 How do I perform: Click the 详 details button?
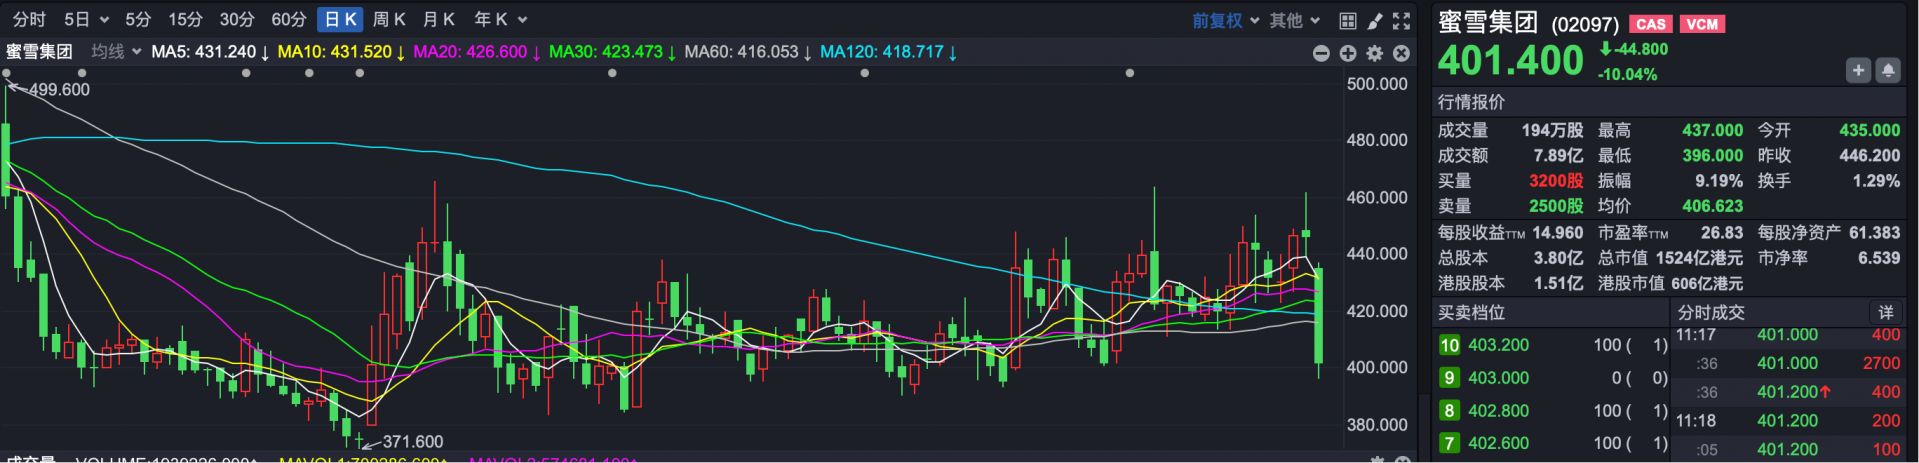[x=1886, y=313]
